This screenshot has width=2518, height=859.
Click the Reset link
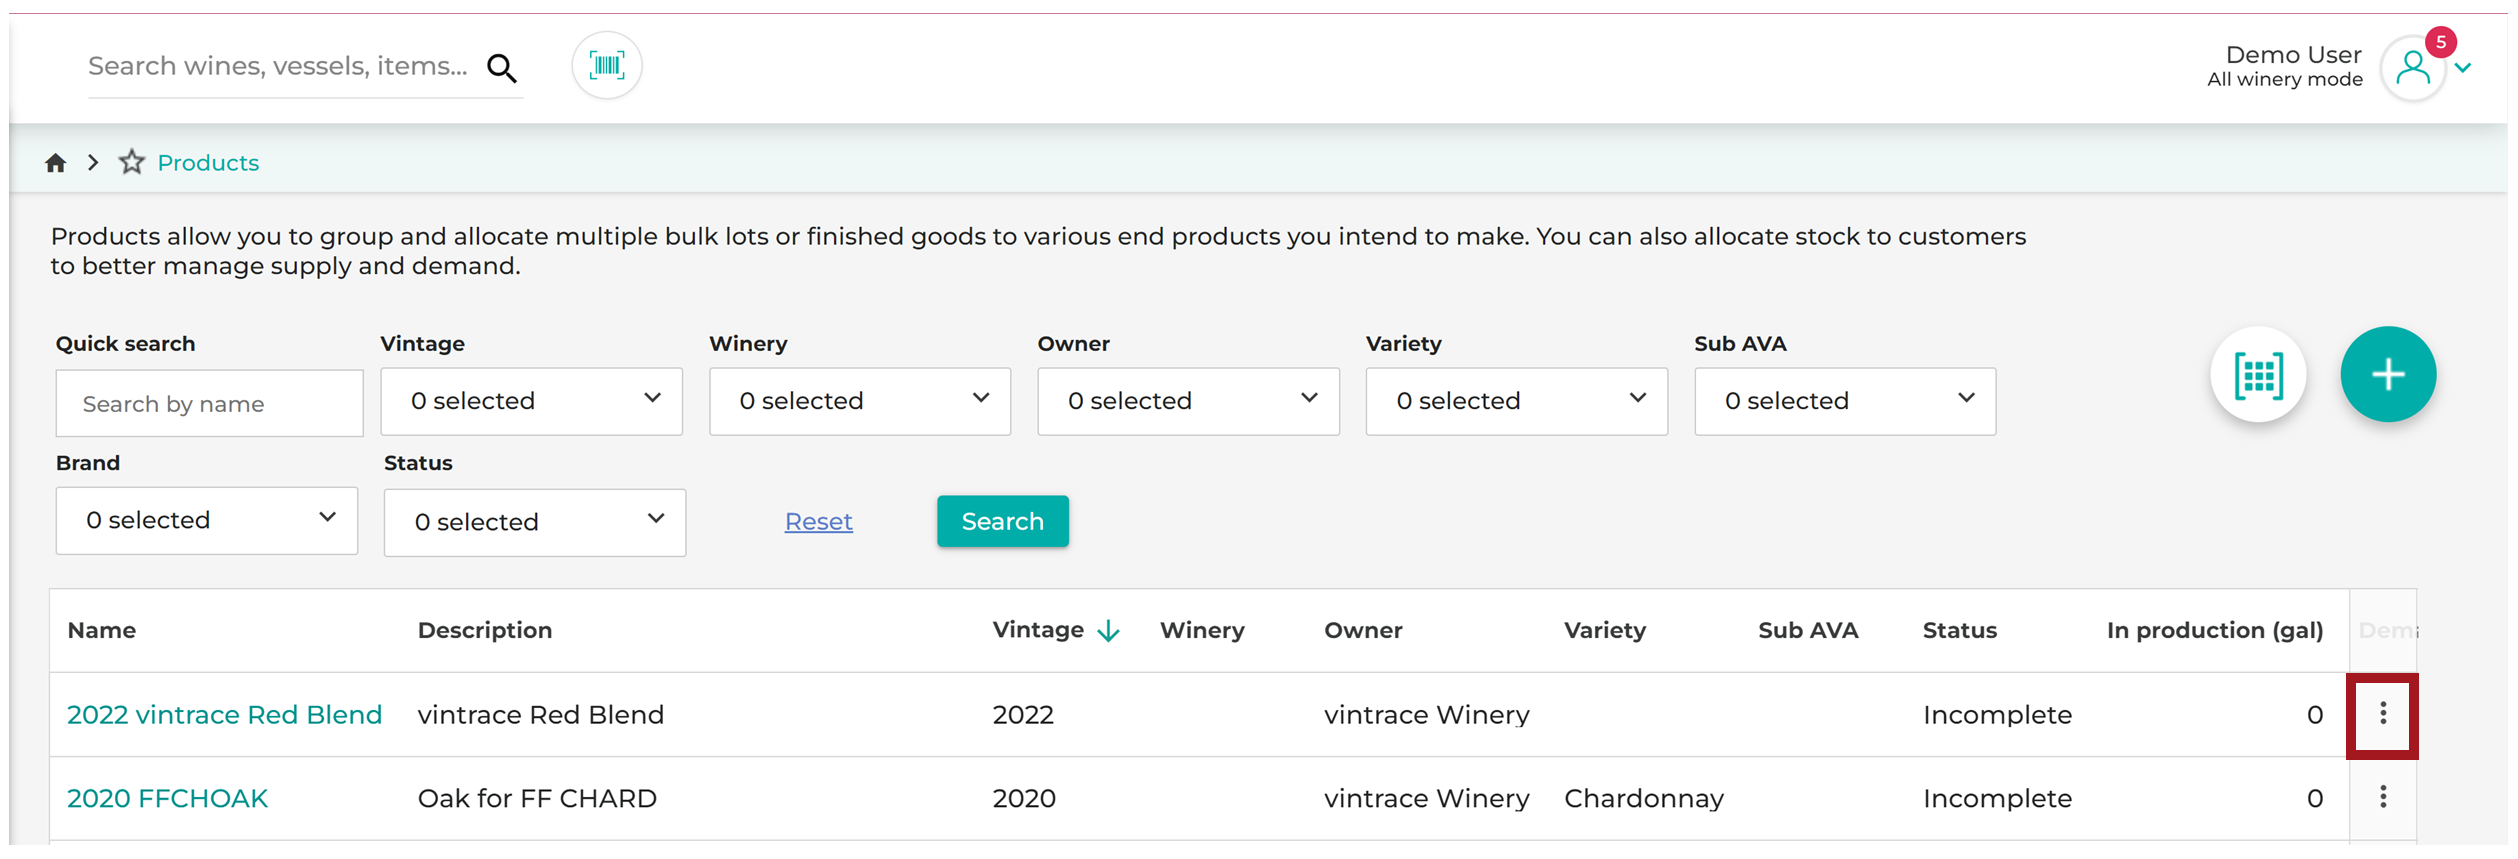[x=819, y=524]
